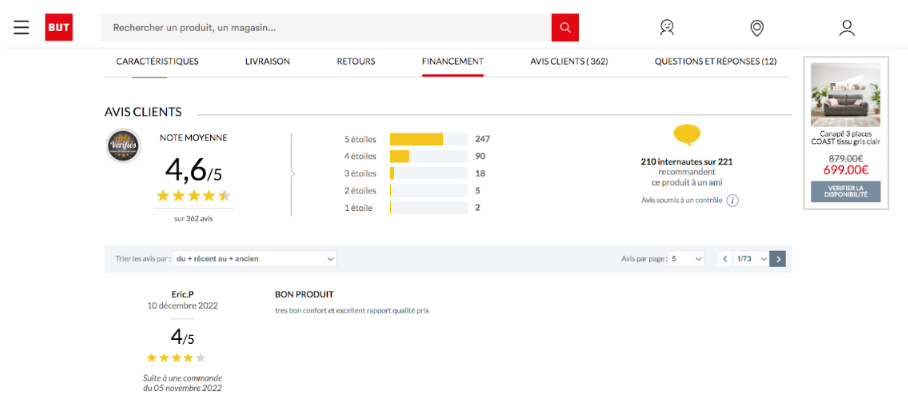Go to previous reviews page arrow

(x=725, y=258)
